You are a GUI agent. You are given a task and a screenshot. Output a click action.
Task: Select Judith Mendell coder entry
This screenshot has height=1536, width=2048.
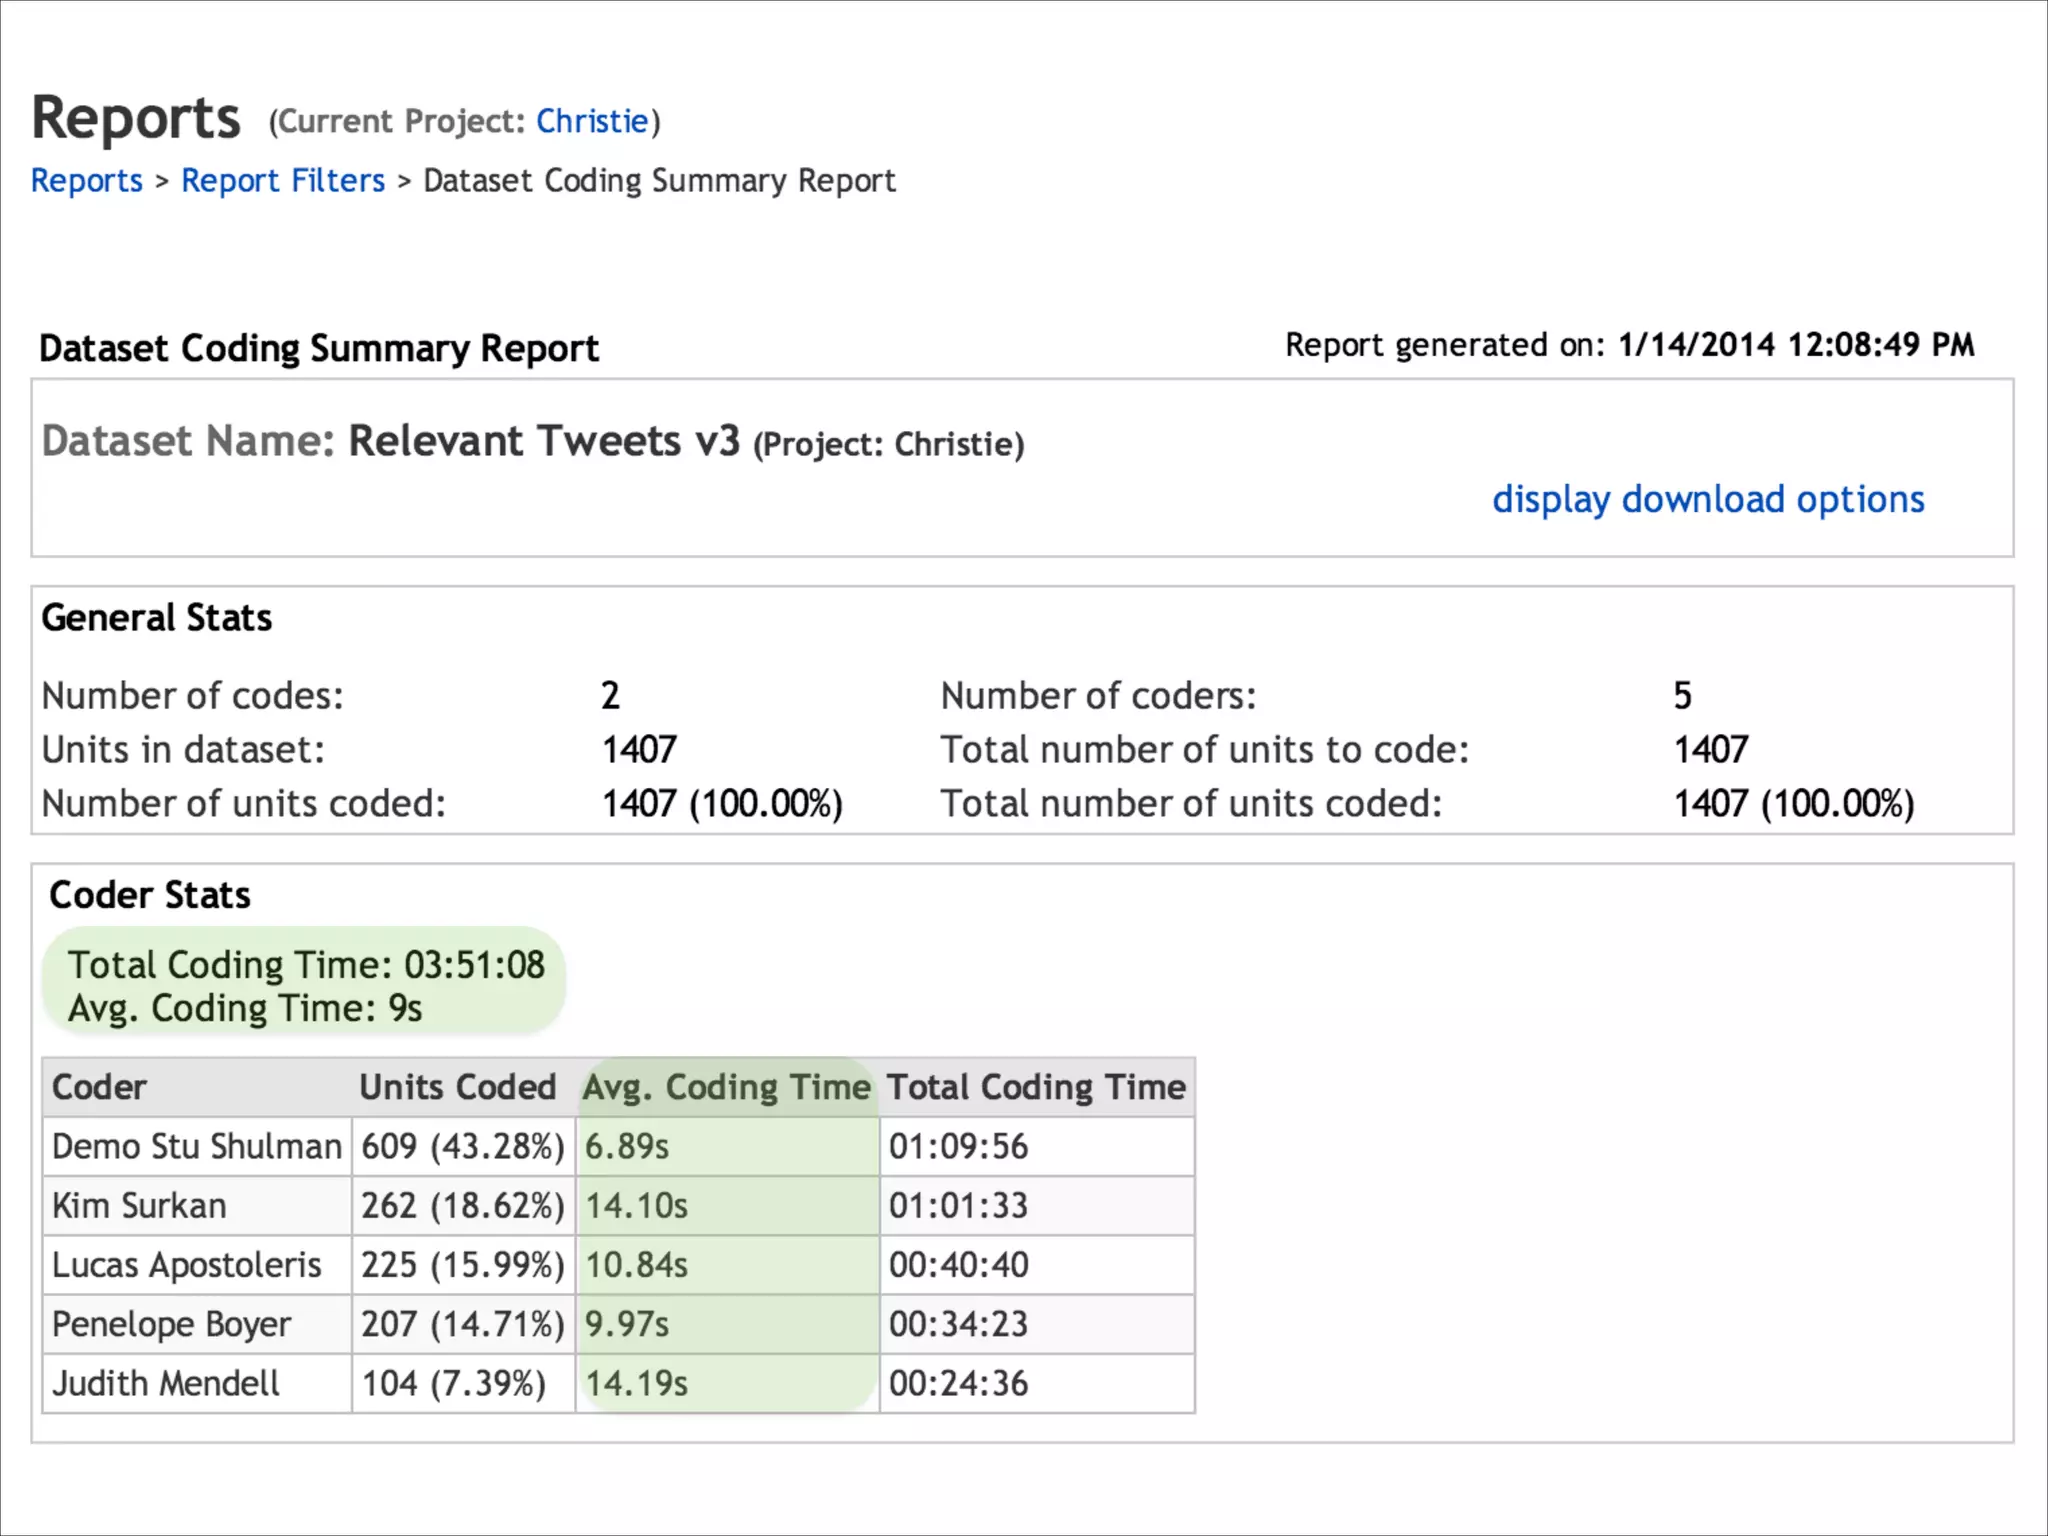point(165,1384)
